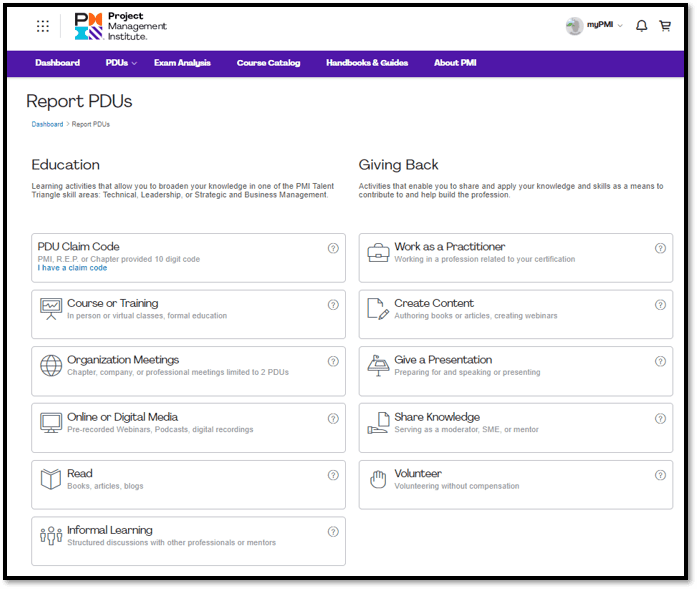Click 'I have a claim code' link

(x=72, y=268)
